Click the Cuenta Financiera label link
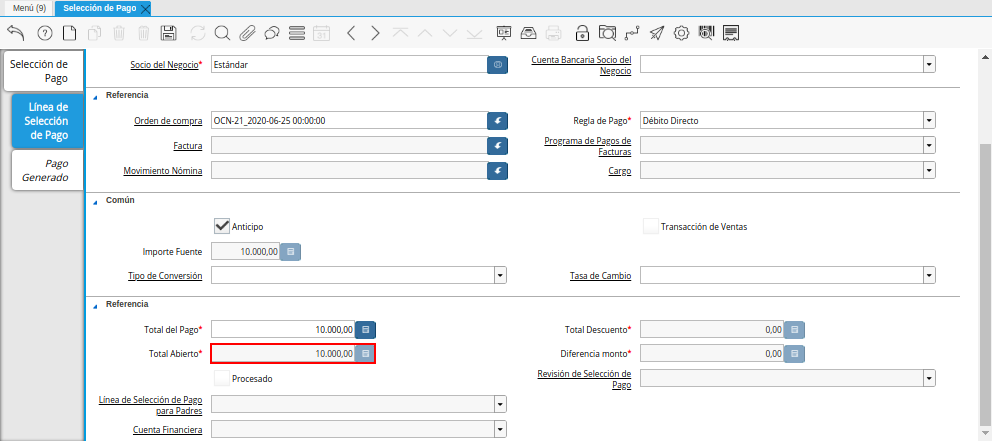Image resolution: width=992 pixels, height=441 pixels. (168, 430)
